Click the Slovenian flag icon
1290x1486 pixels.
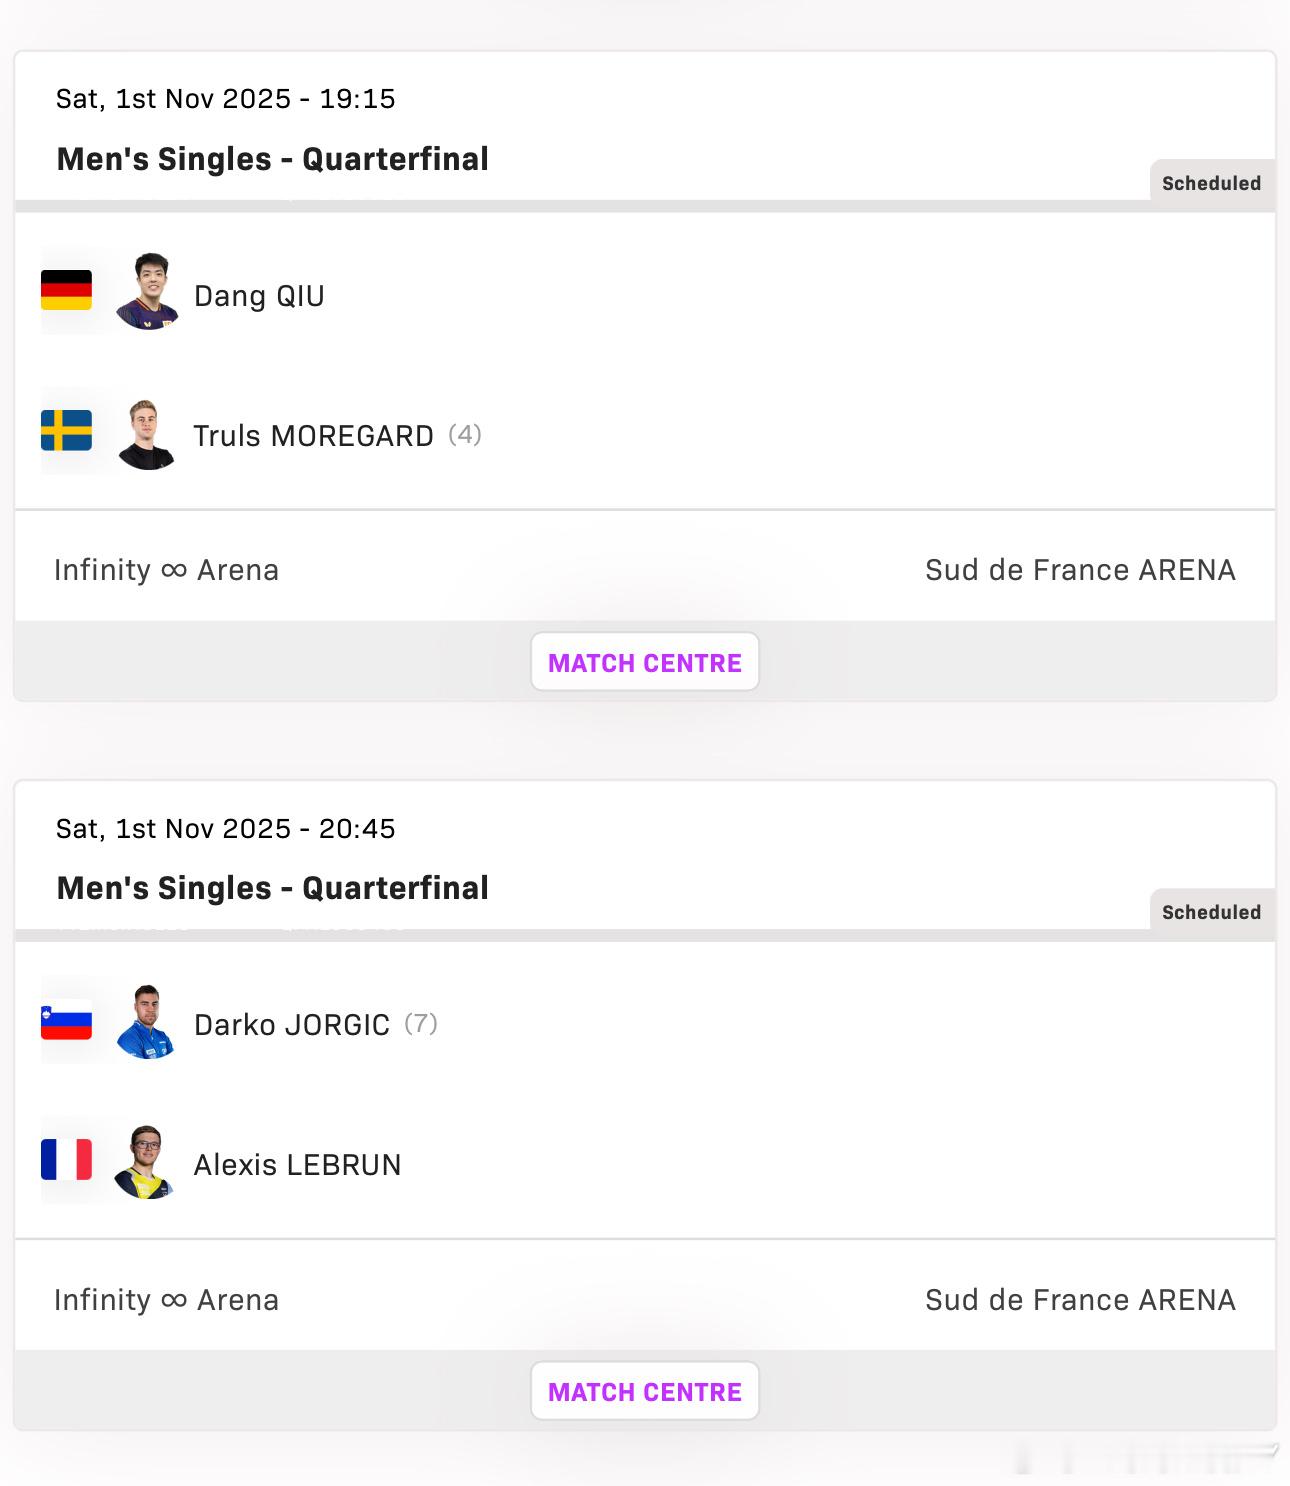pyautogui.click(x=66, y=1020)
